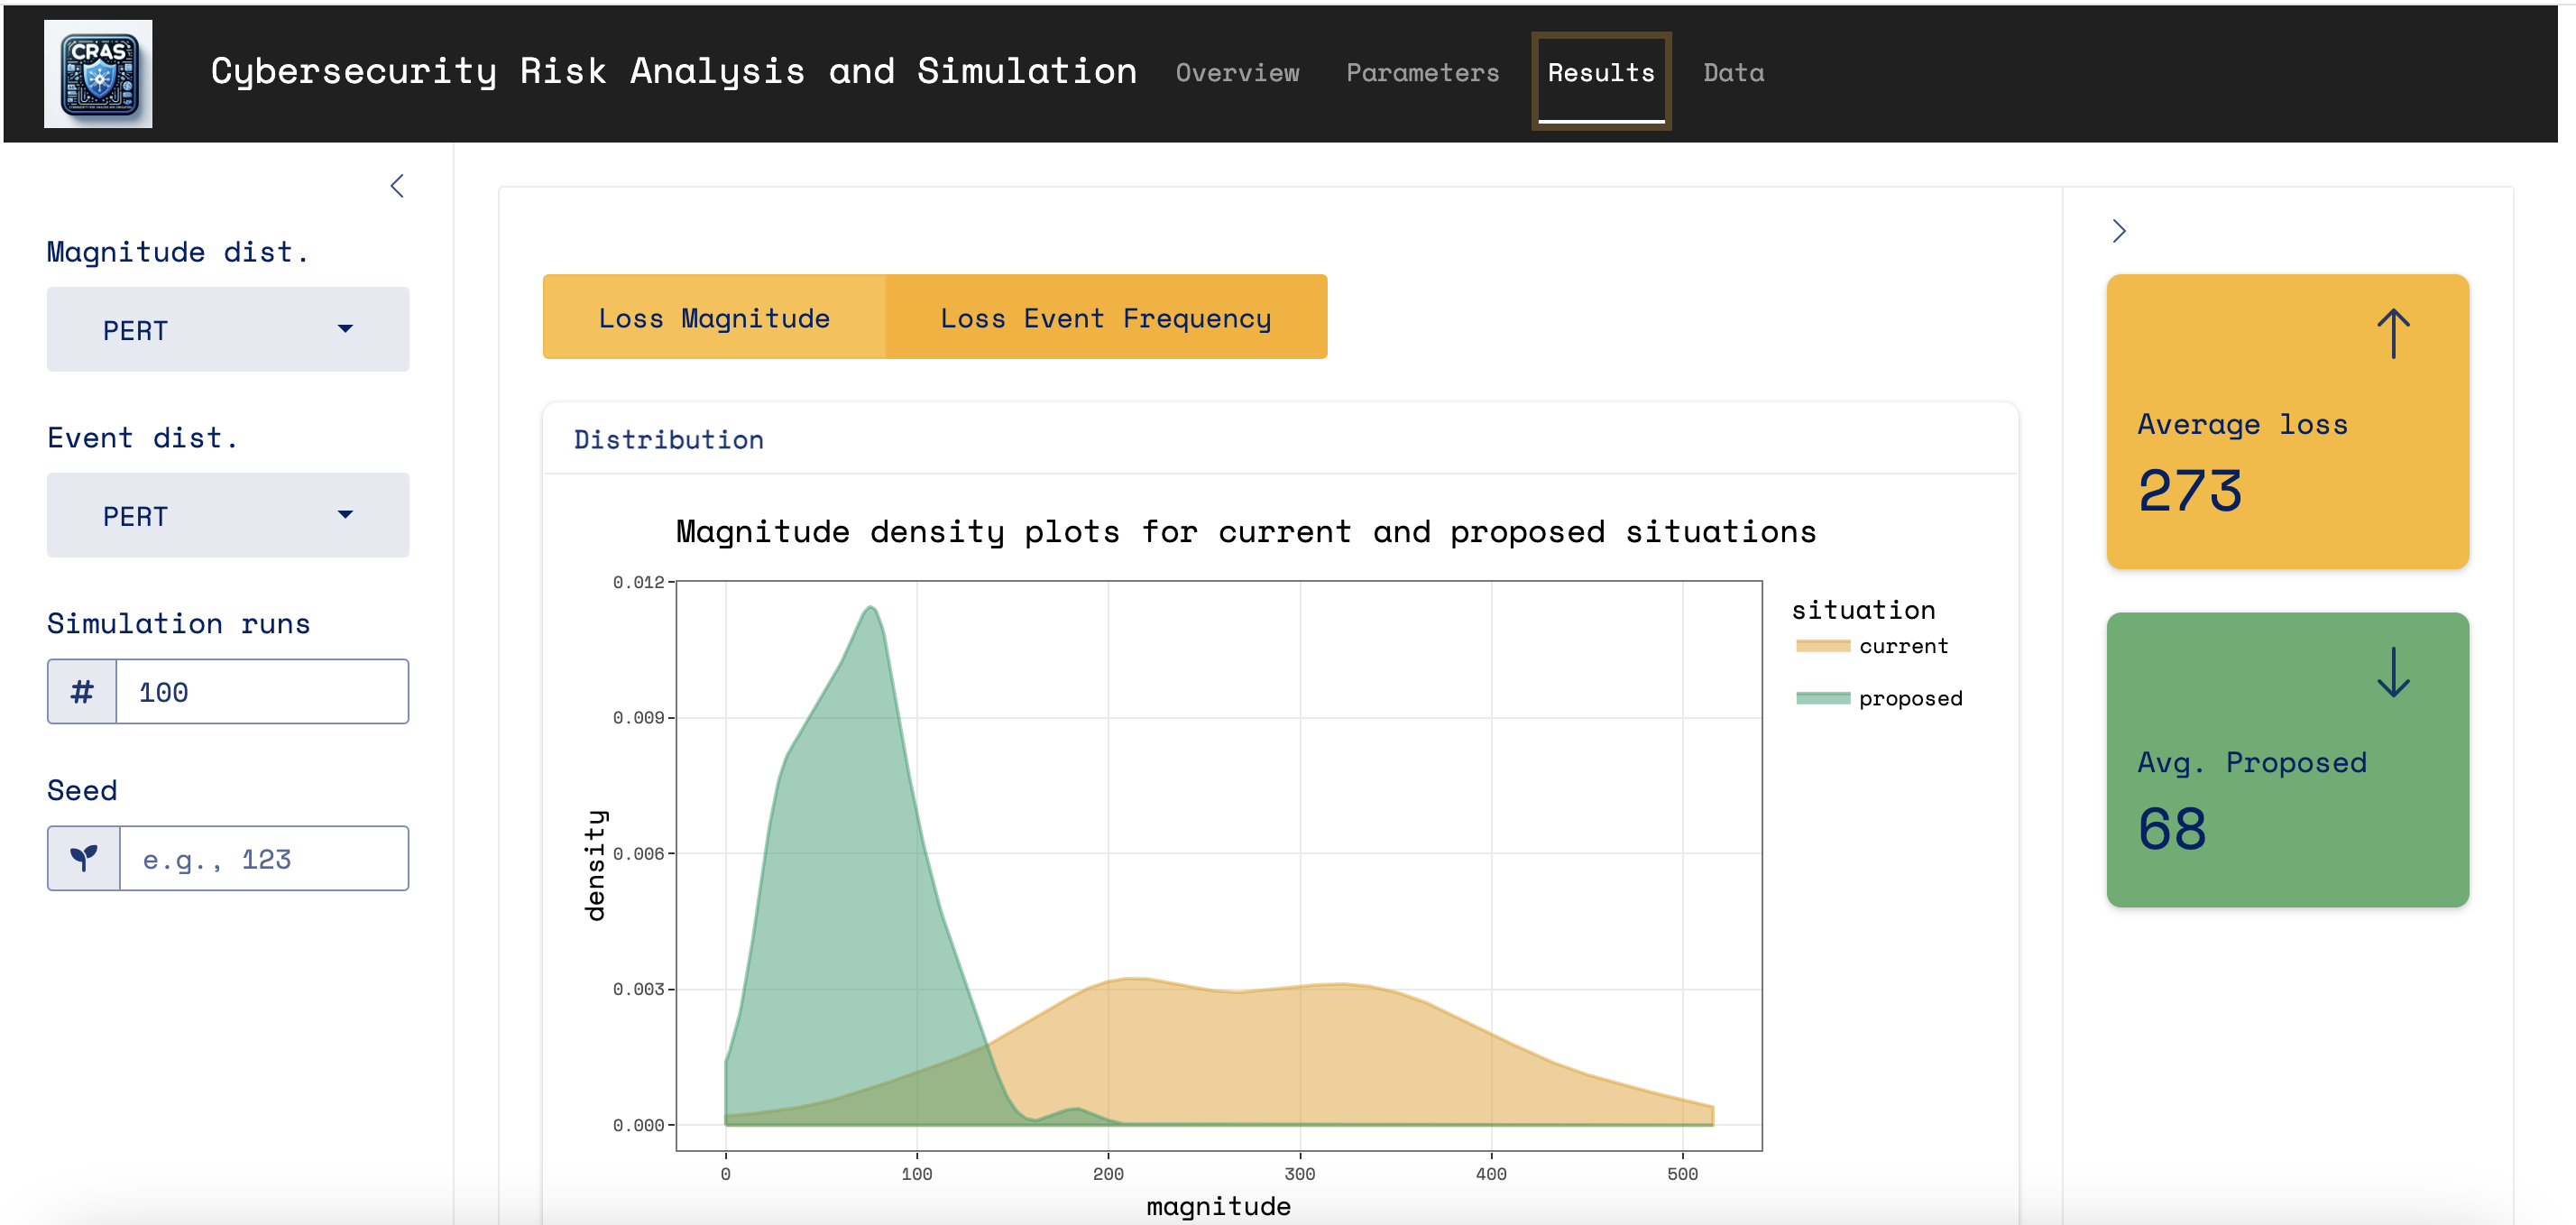Click the up arrow on Average loss card
The width and height of the screenshot is (2576, 1225).
tap(2393, 333)
